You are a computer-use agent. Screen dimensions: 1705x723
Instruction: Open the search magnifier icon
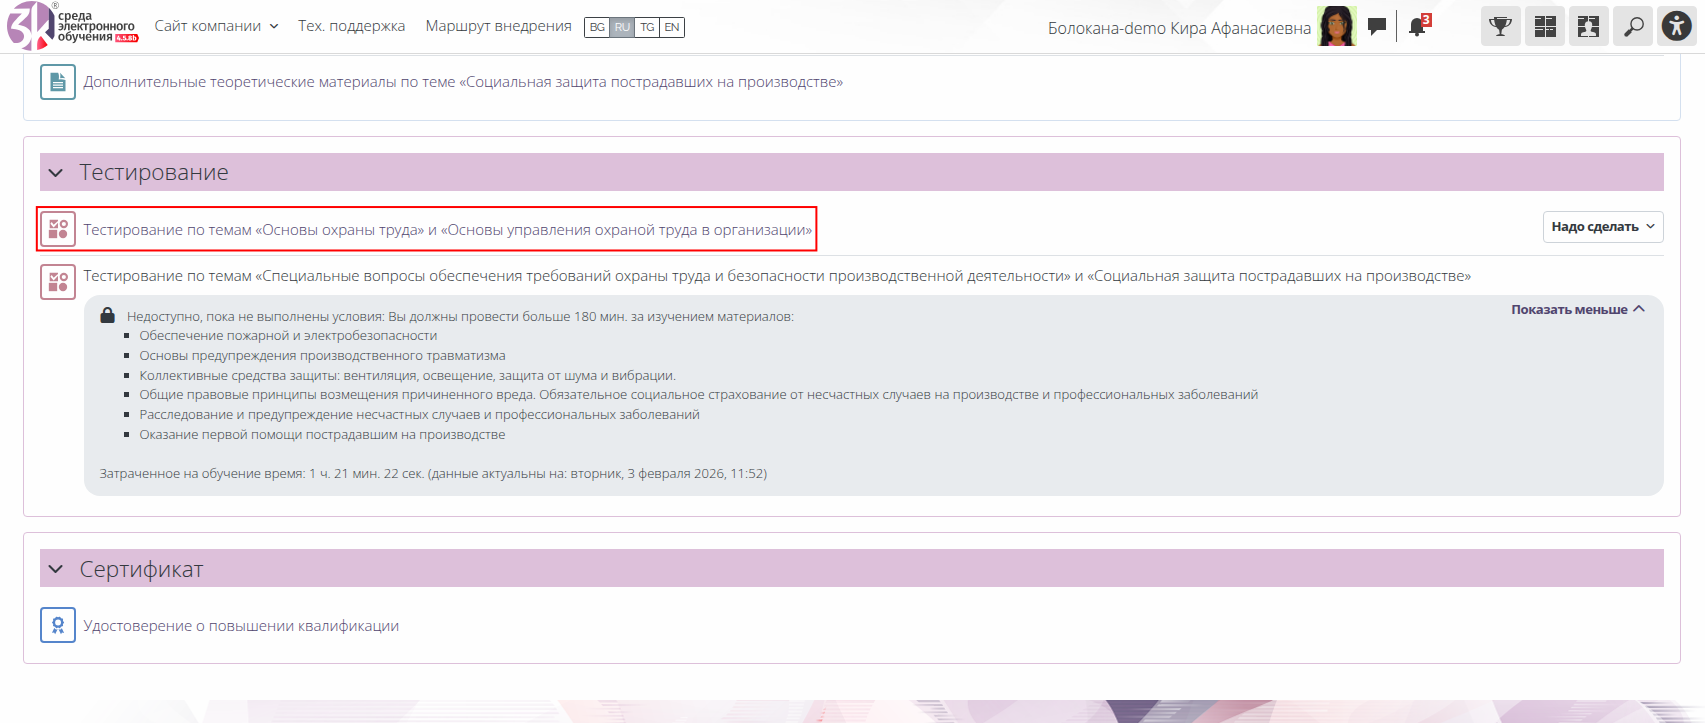pyautogui.click(x=1633, y=27)
